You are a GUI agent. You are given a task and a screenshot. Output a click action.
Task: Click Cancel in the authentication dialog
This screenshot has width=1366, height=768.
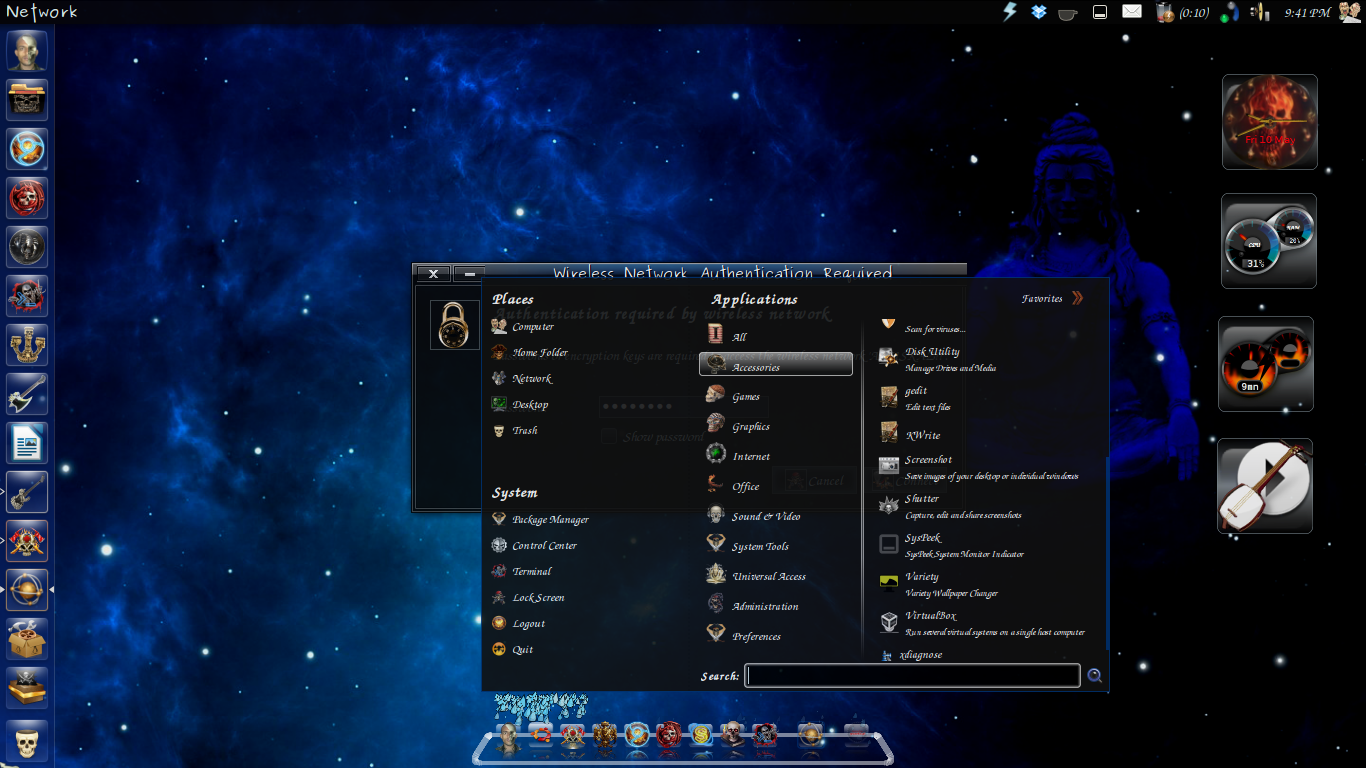coord(815,481)
